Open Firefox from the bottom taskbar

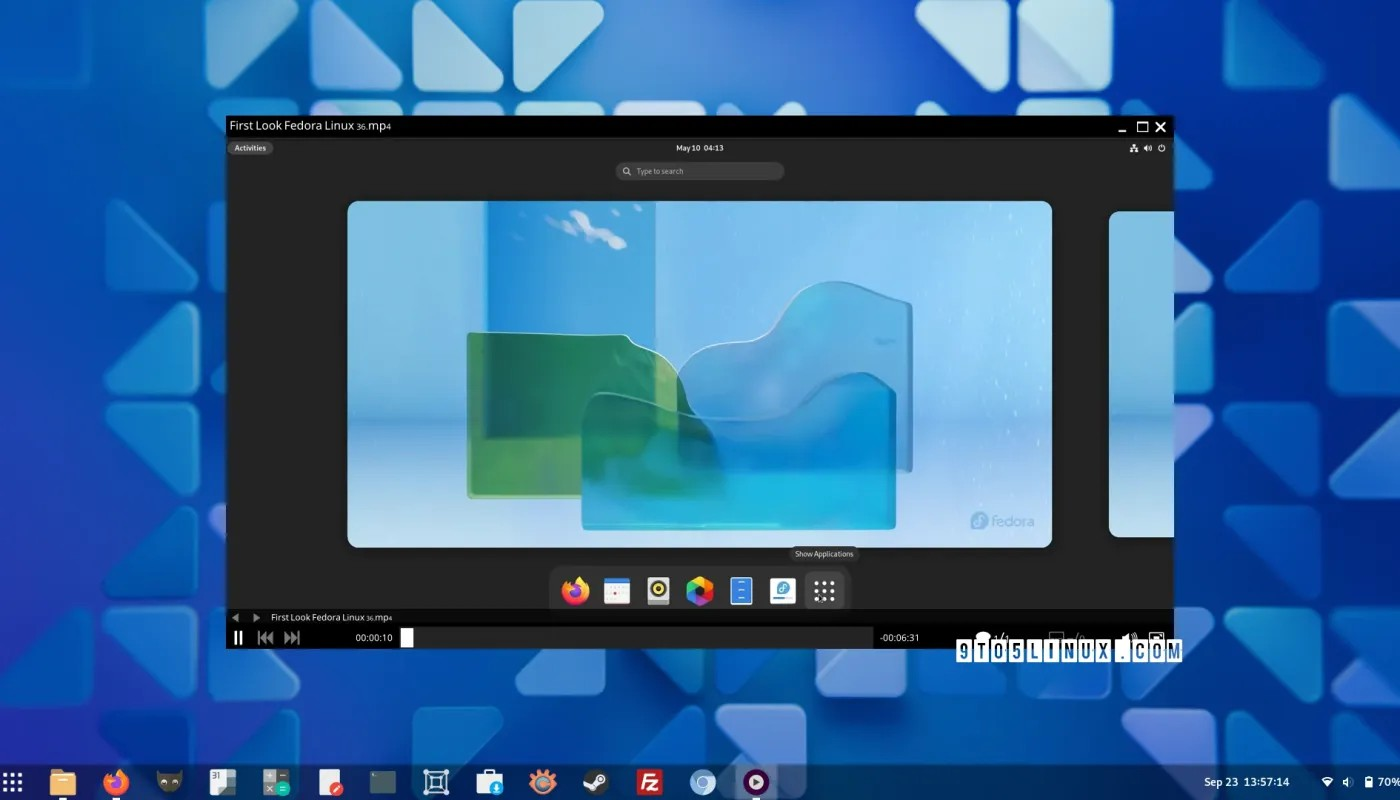(x=116, y=782)
